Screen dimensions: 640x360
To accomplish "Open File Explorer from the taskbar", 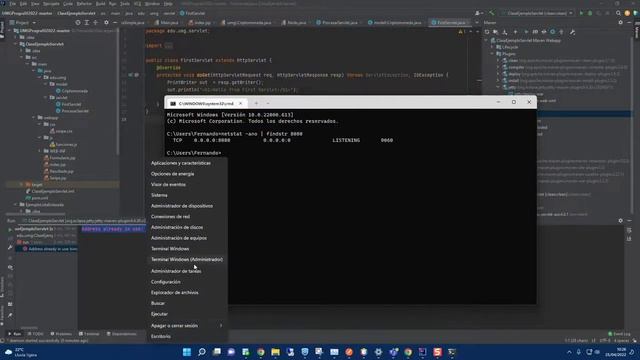I will tap(276, 352).
